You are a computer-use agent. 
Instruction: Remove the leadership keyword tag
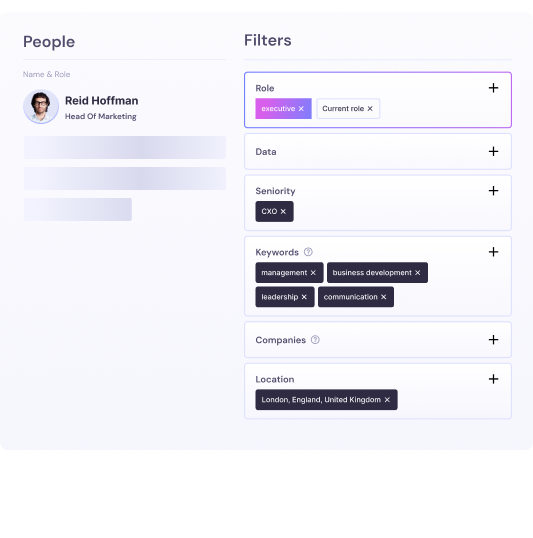tap(304, 297)
